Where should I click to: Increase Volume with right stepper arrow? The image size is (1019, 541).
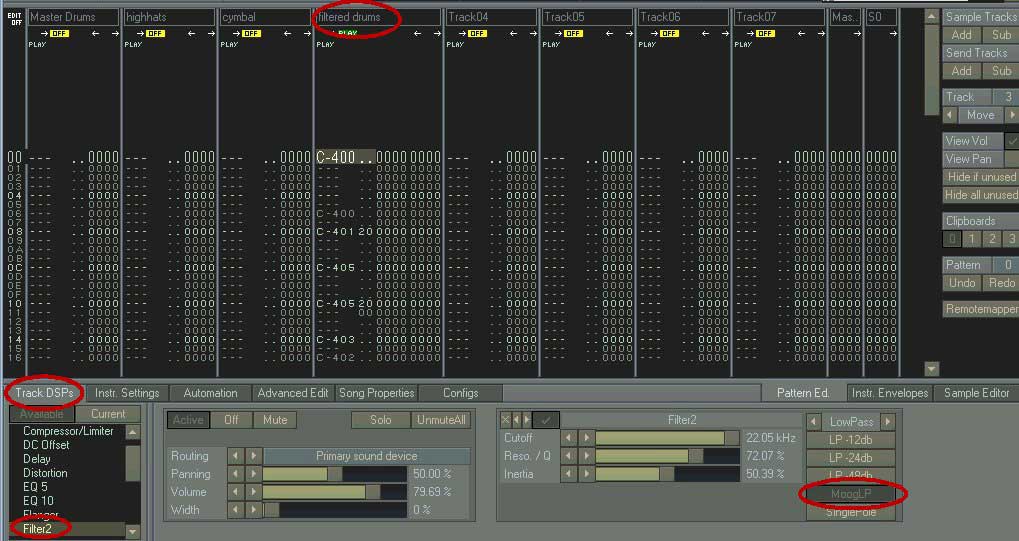pos(254,492)
